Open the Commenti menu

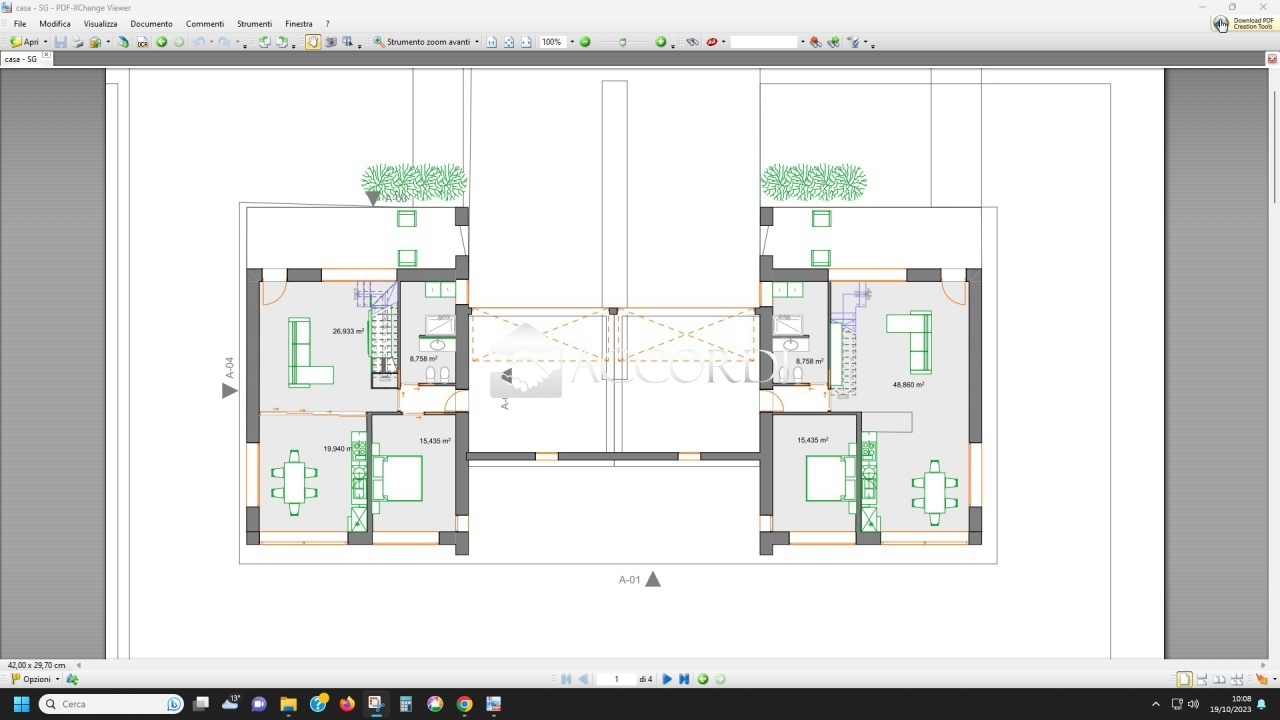pyautogui.click(x=205, y=24)
